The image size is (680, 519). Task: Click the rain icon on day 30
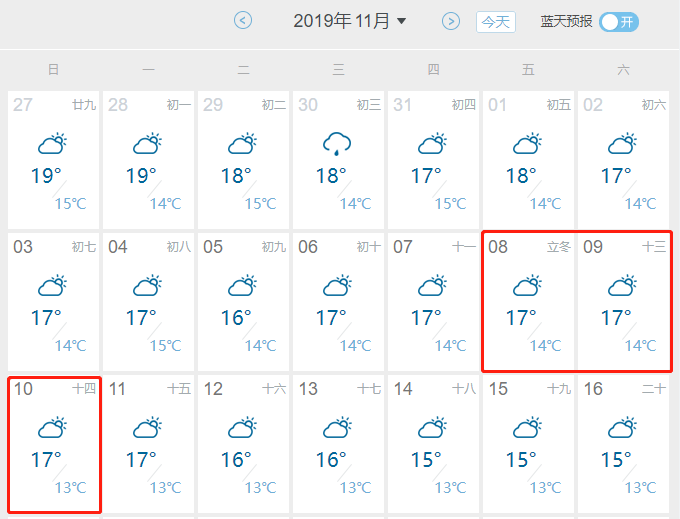pyautogui.click(x=337, y=144)
